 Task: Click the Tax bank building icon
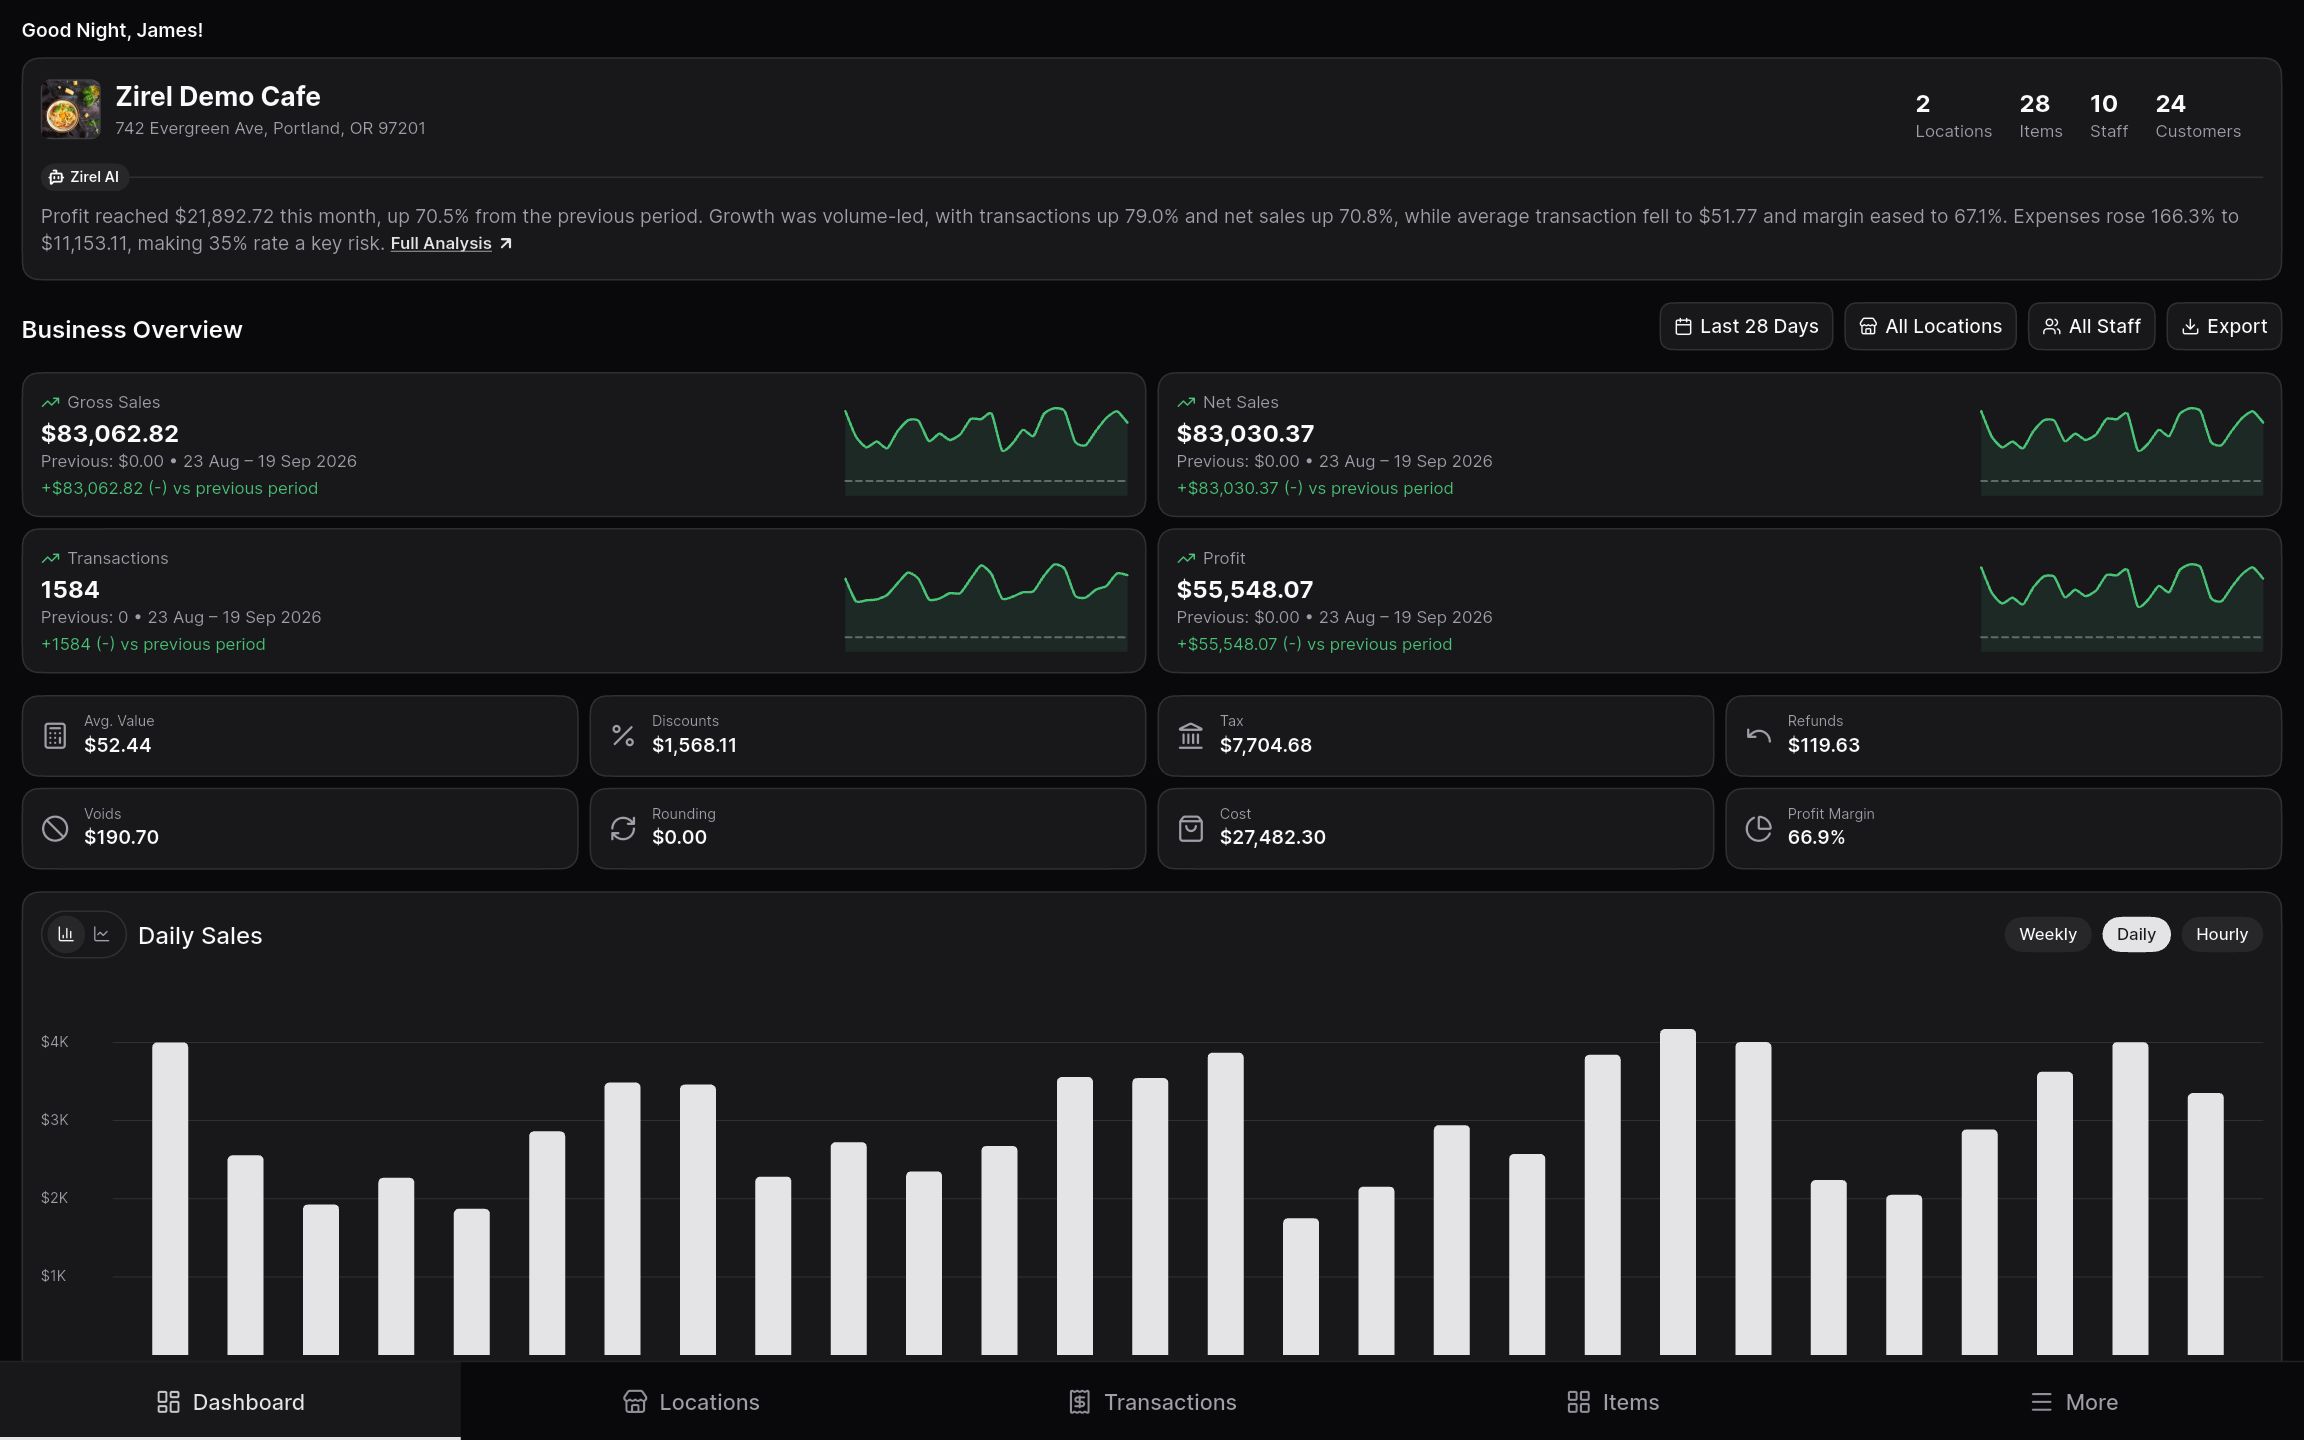click(x=1190, y=736)
